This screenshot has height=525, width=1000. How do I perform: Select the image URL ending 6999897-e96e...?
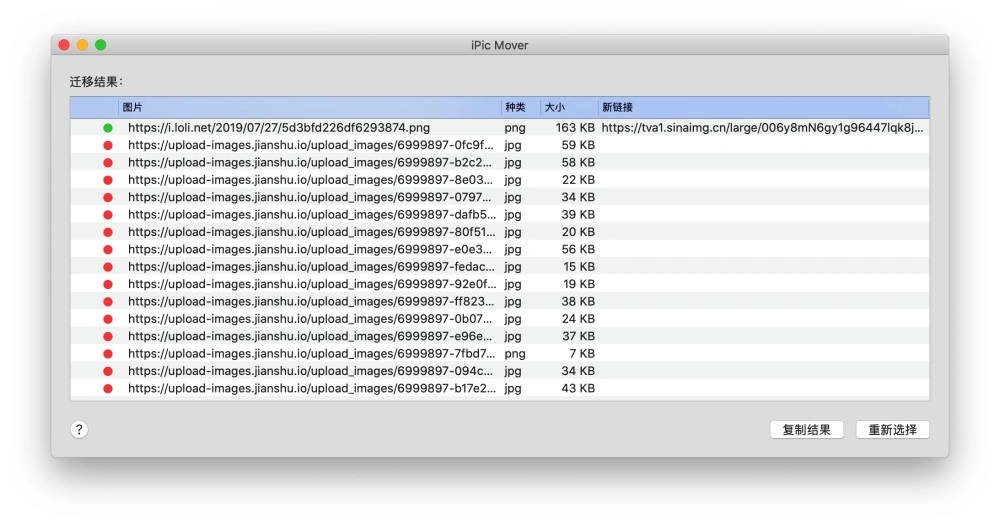click(310, 336)
